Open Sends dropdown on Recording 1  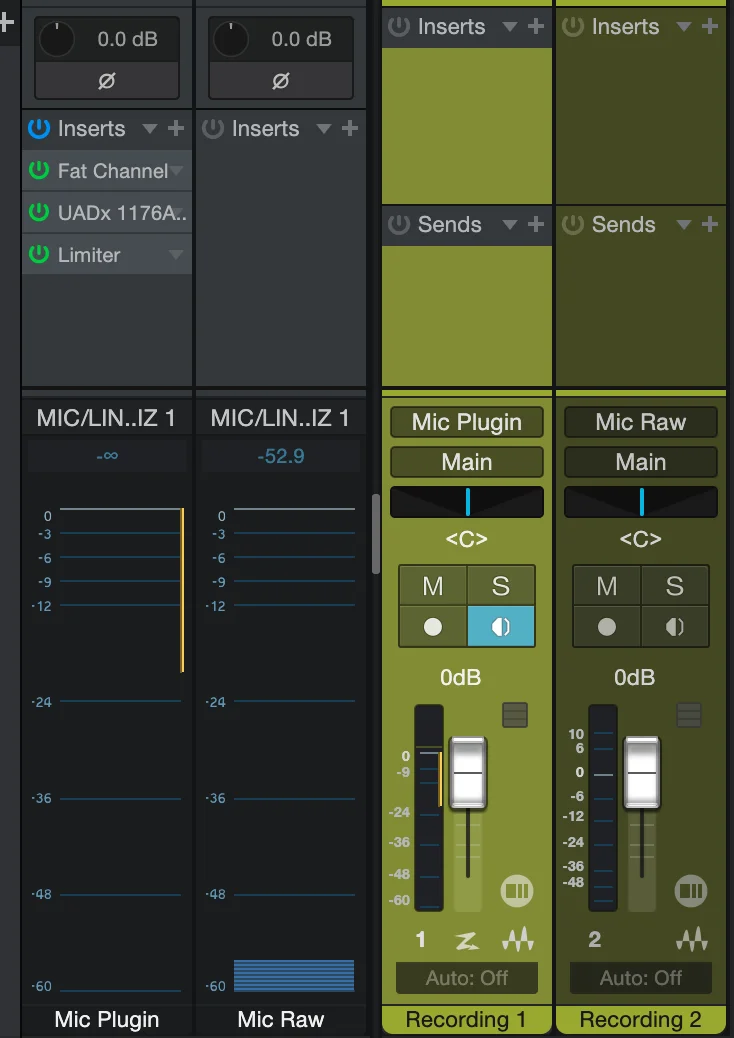coord(510,225)
